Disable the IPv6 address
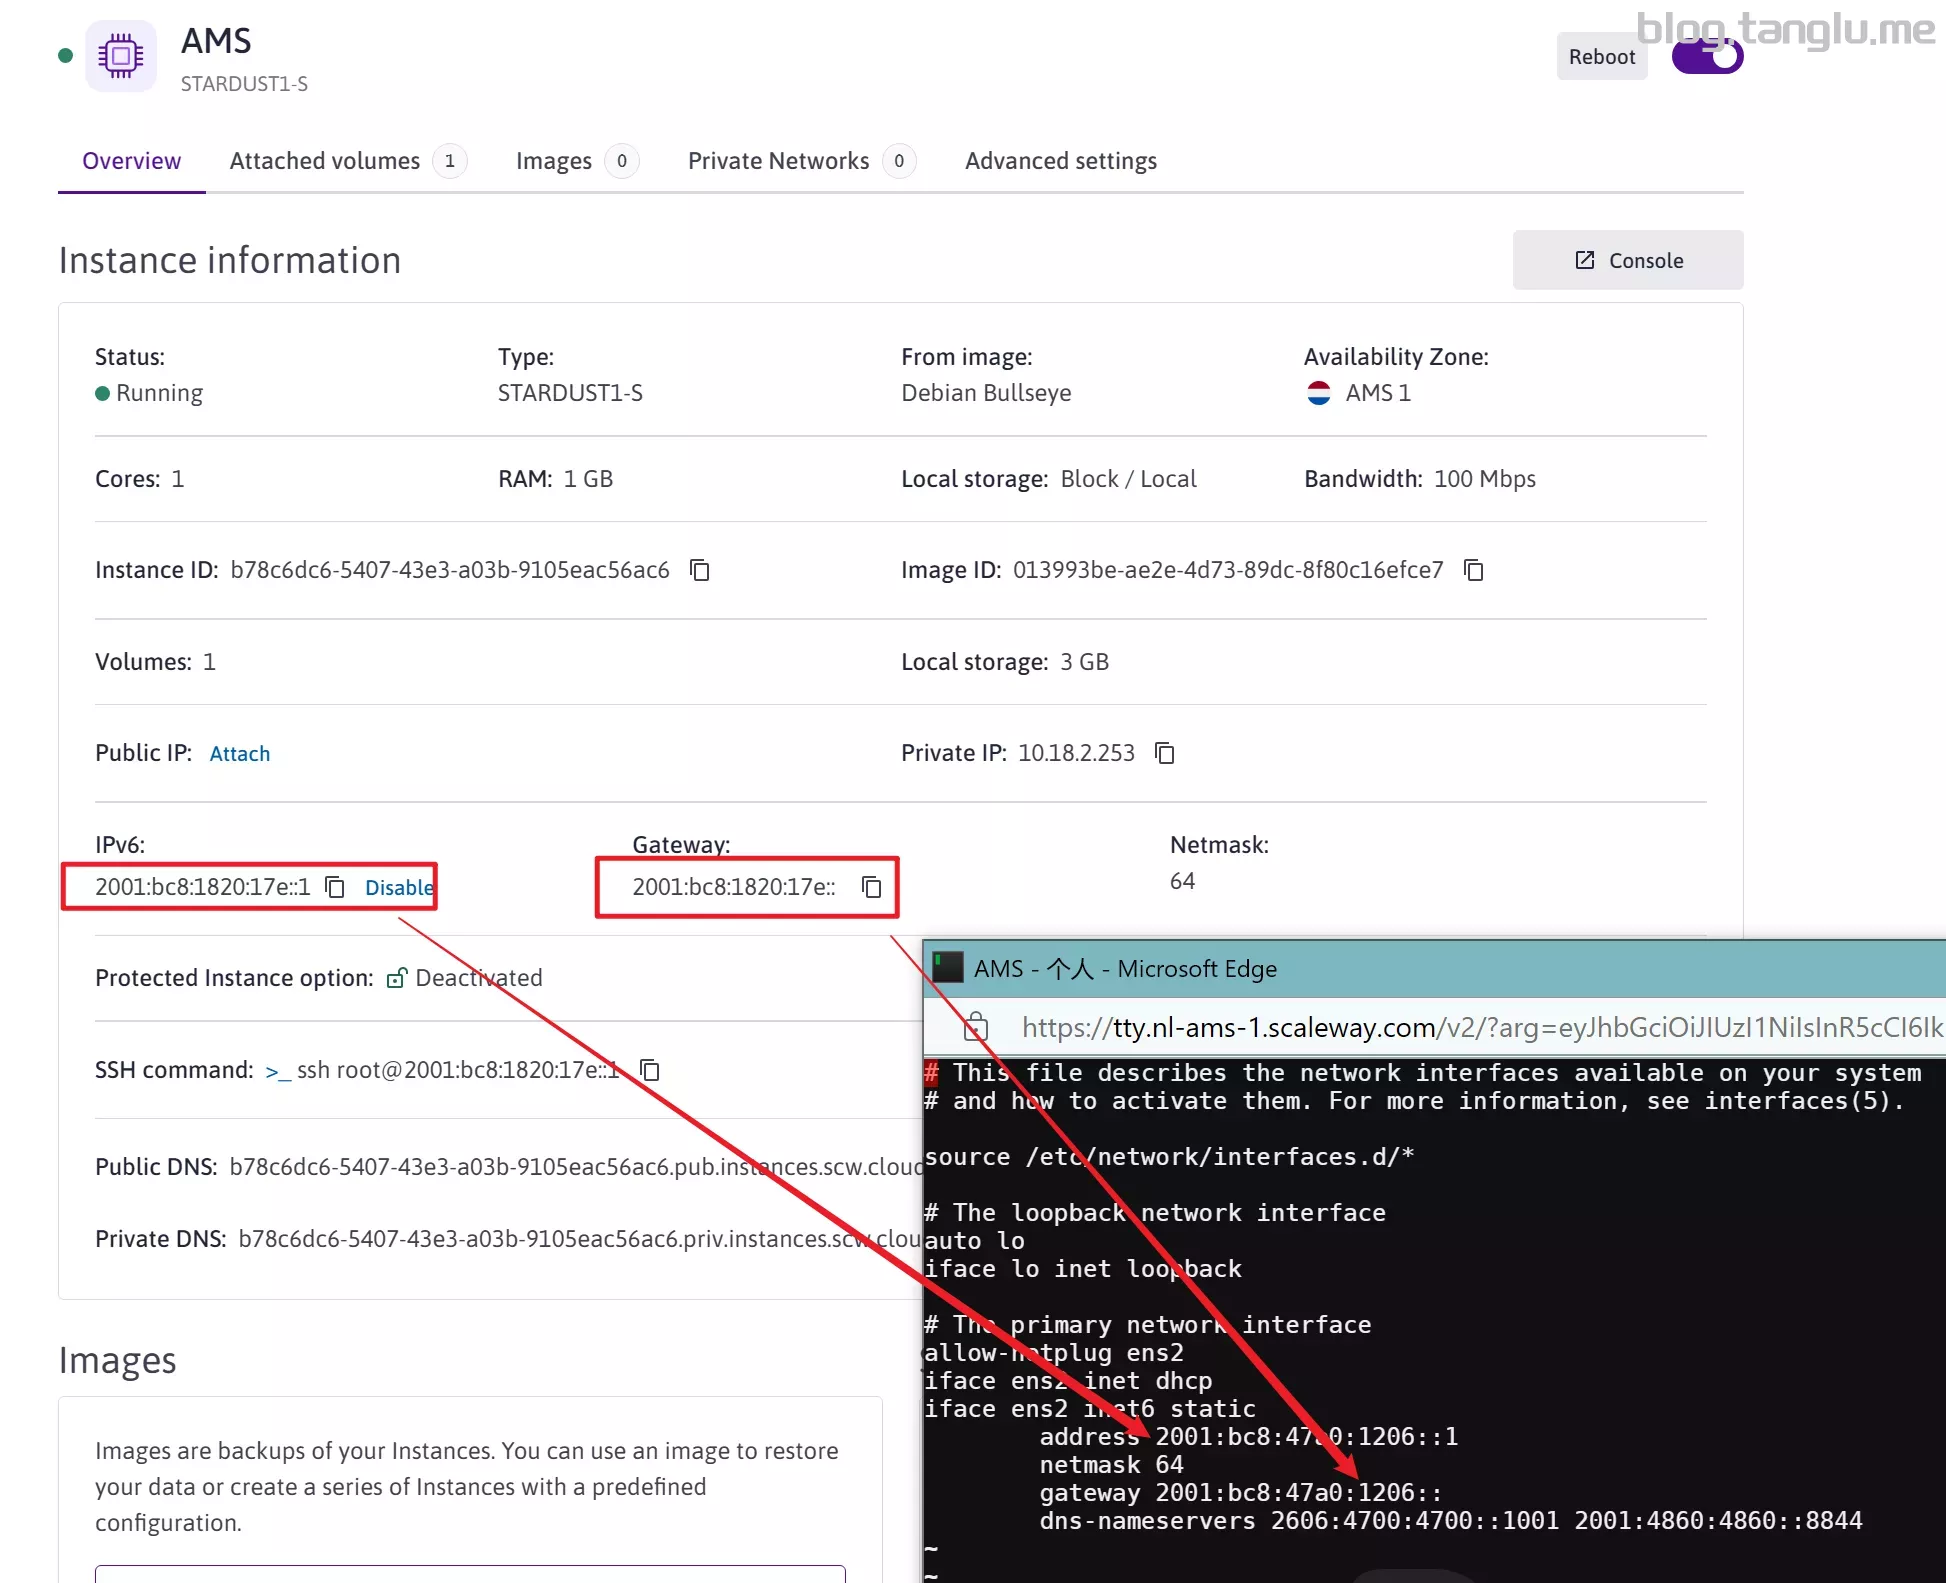The width and height of the screenshot is (1946, 1583). [x=398, y=887]
